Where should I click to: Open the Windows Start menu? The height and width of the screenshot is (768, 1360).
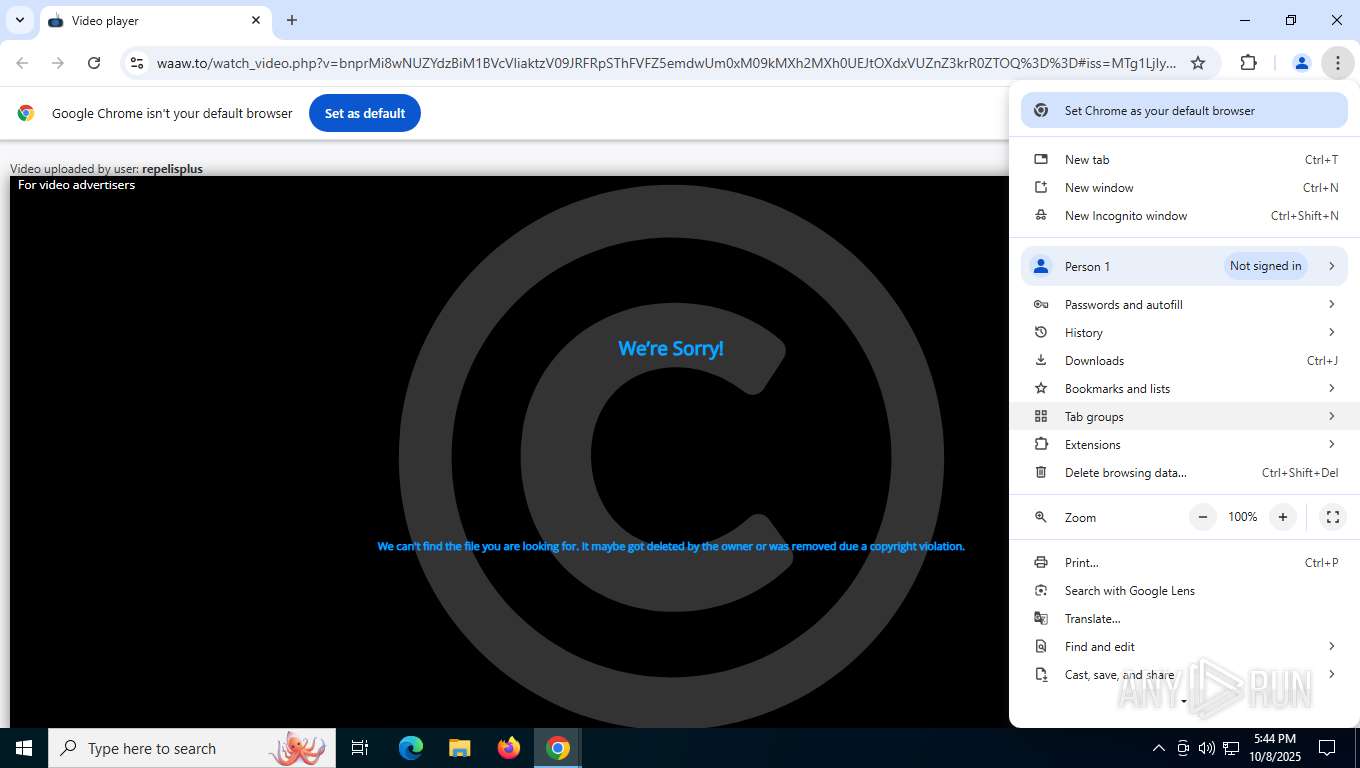pyautogui.click(x=24, y=748)
